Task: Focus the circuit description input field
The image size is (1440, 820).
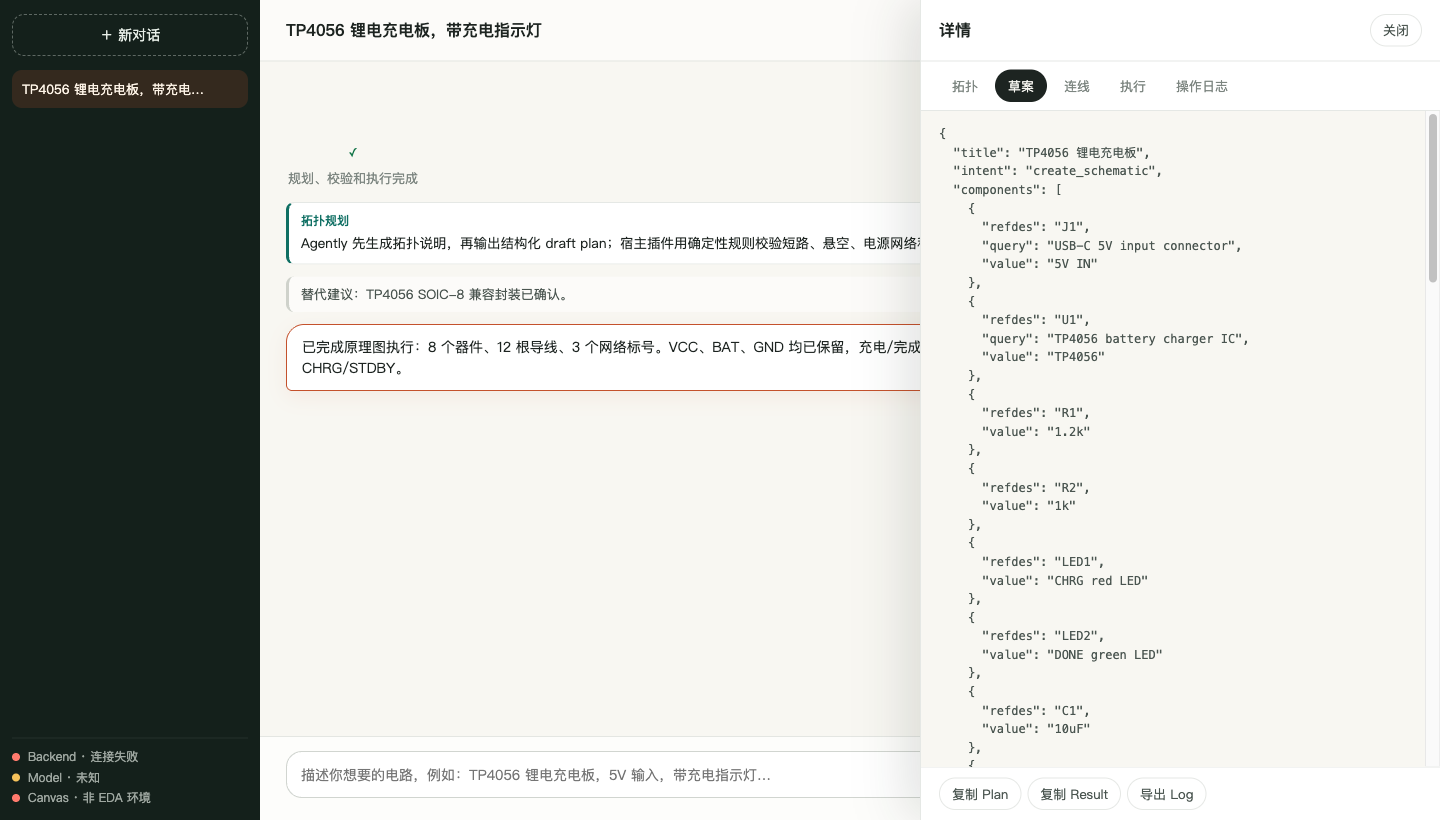Action: tap(603, 775)
